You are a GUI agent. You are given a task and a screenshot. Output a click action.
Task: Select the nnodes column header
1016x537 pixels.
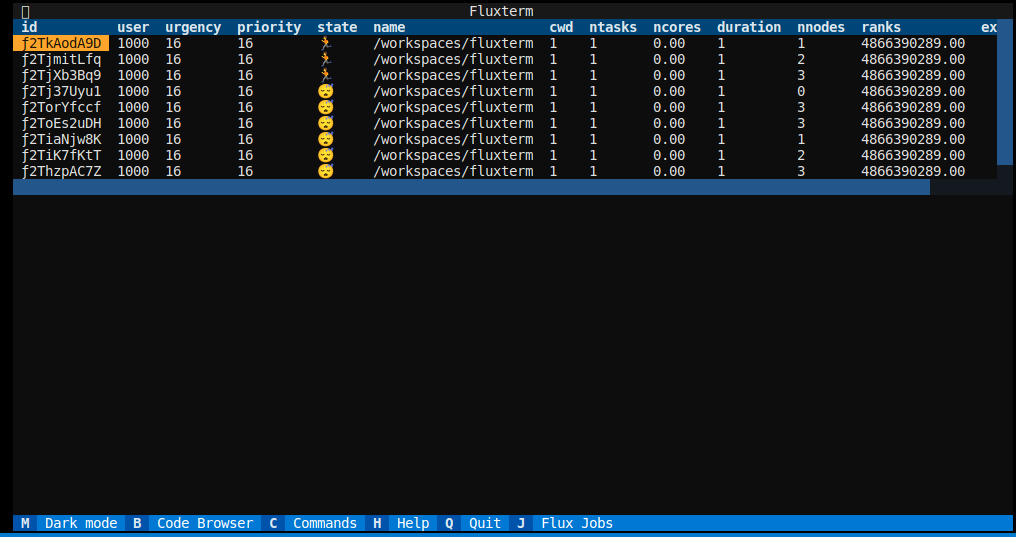821,27
